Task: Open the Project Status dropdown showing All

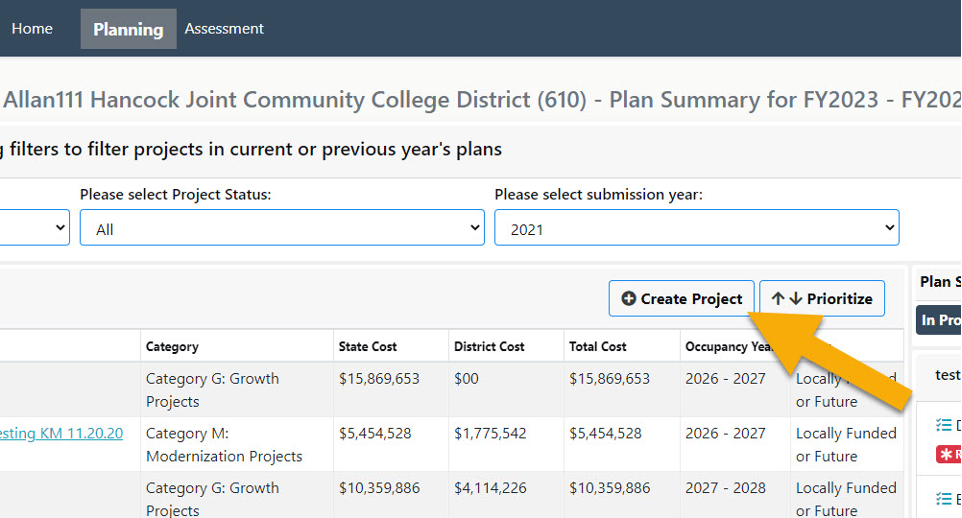Action: coord(282,228)
